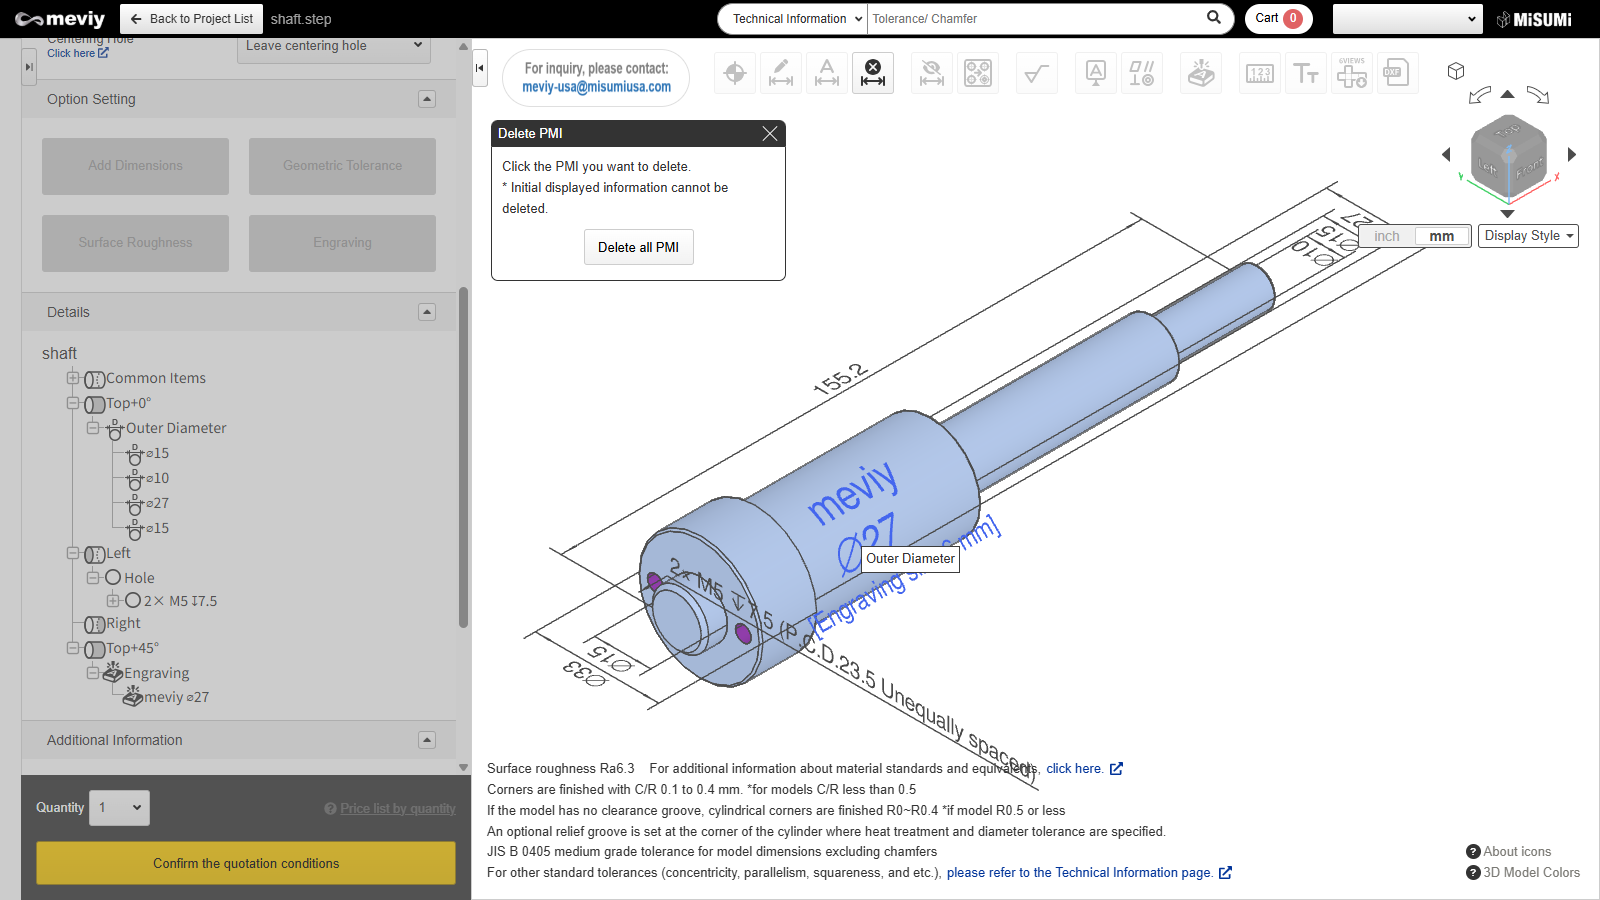
Task: Switch units to inch
Action: [1387, 236]
